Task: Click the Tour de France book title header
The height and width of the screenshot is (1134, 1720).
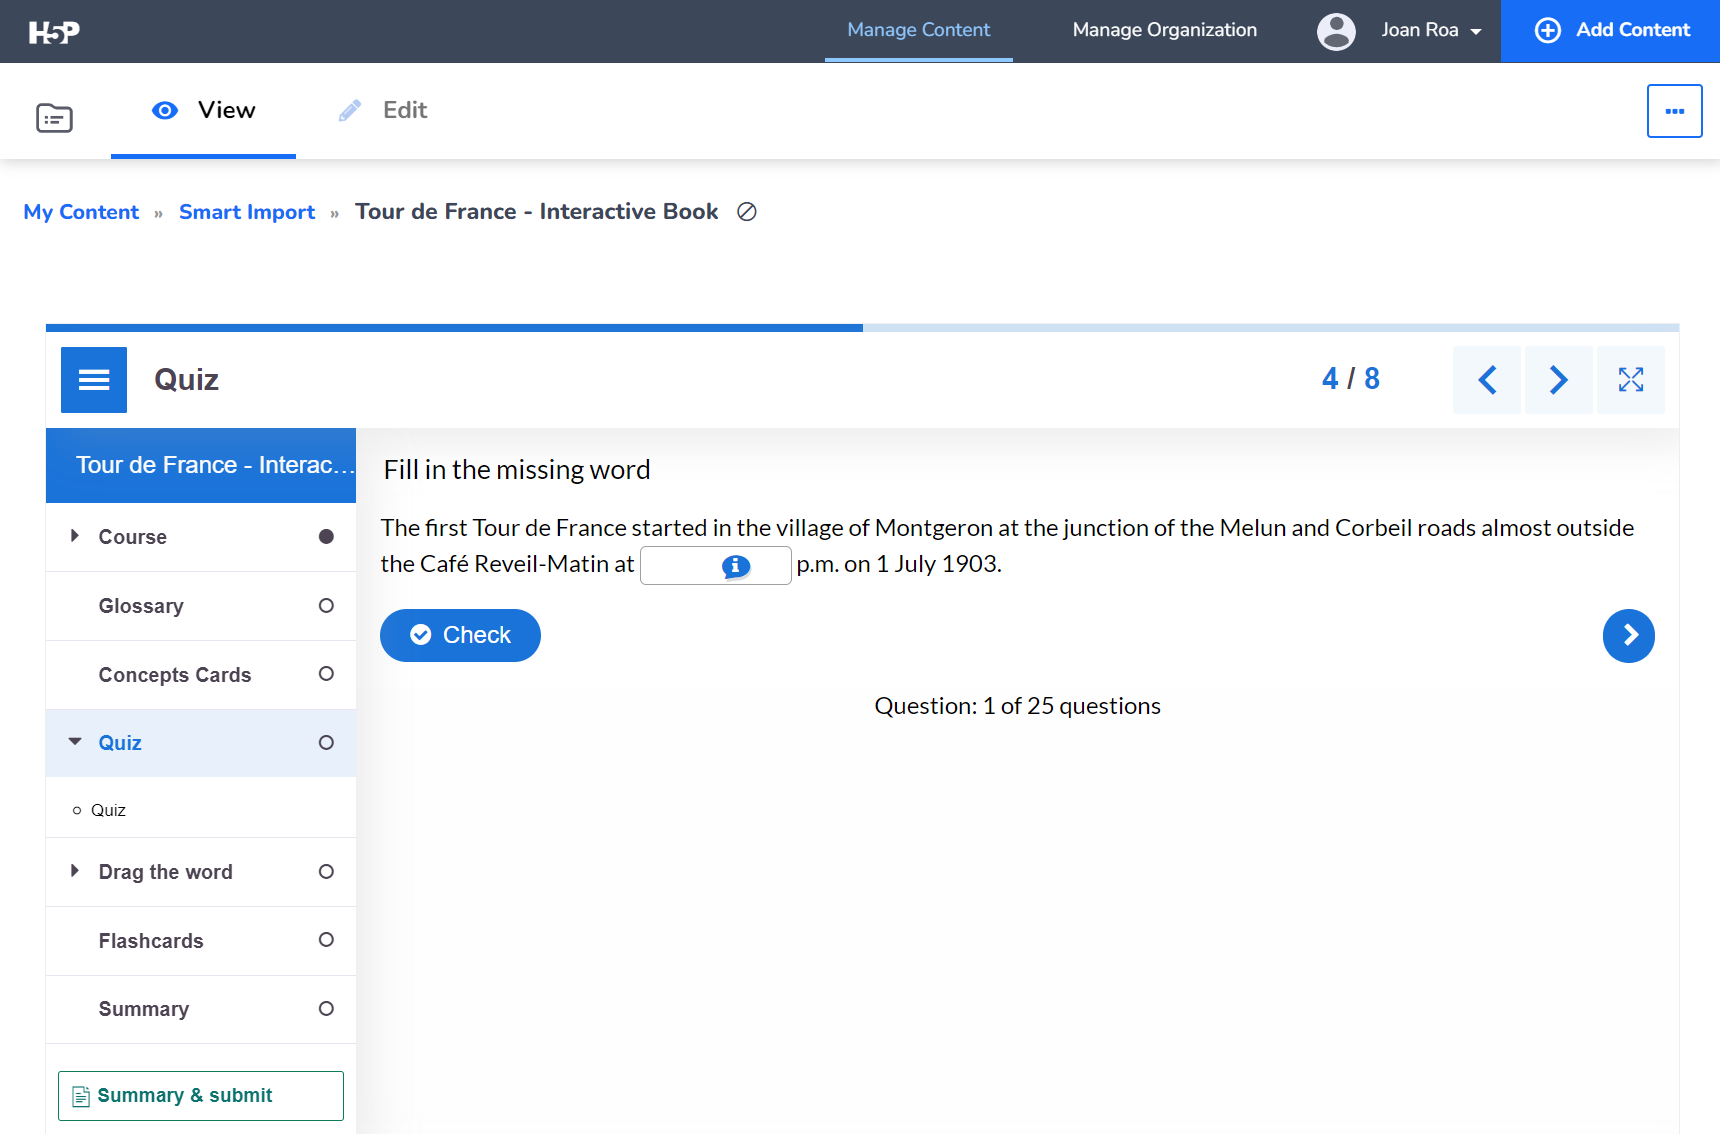Action: [x=201, y=466]
